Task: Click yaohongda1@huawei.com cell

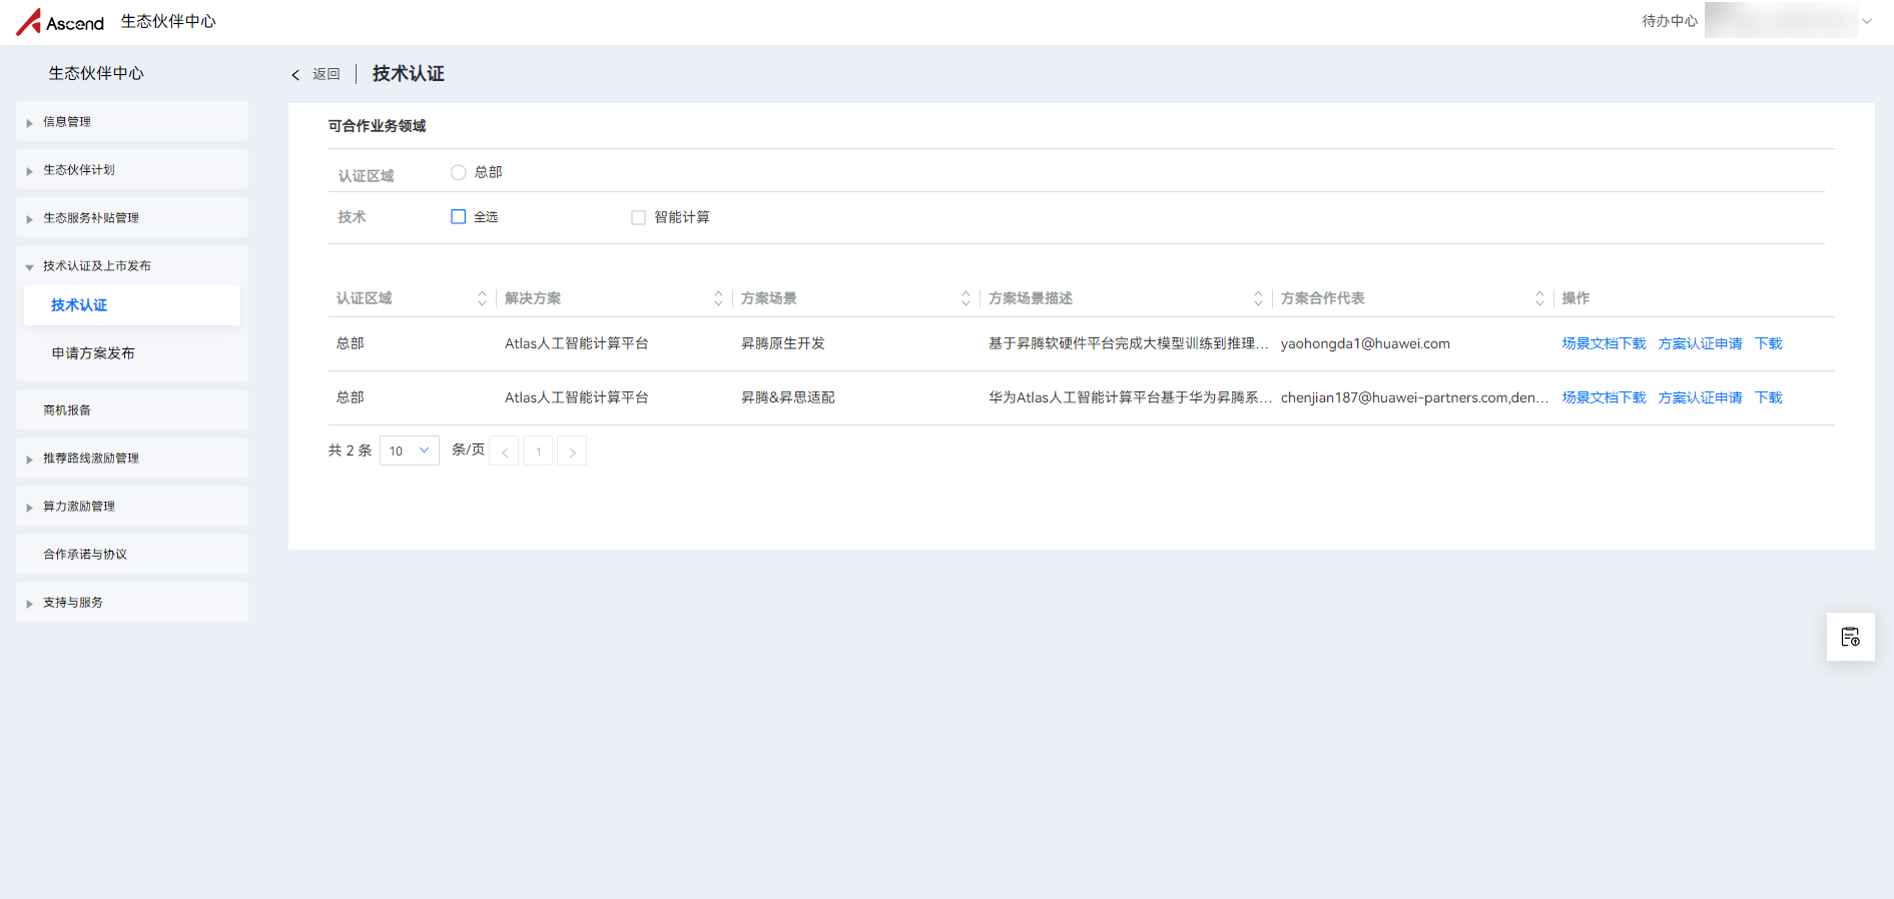Action: pyautogui.click(x=1365, y=343)
